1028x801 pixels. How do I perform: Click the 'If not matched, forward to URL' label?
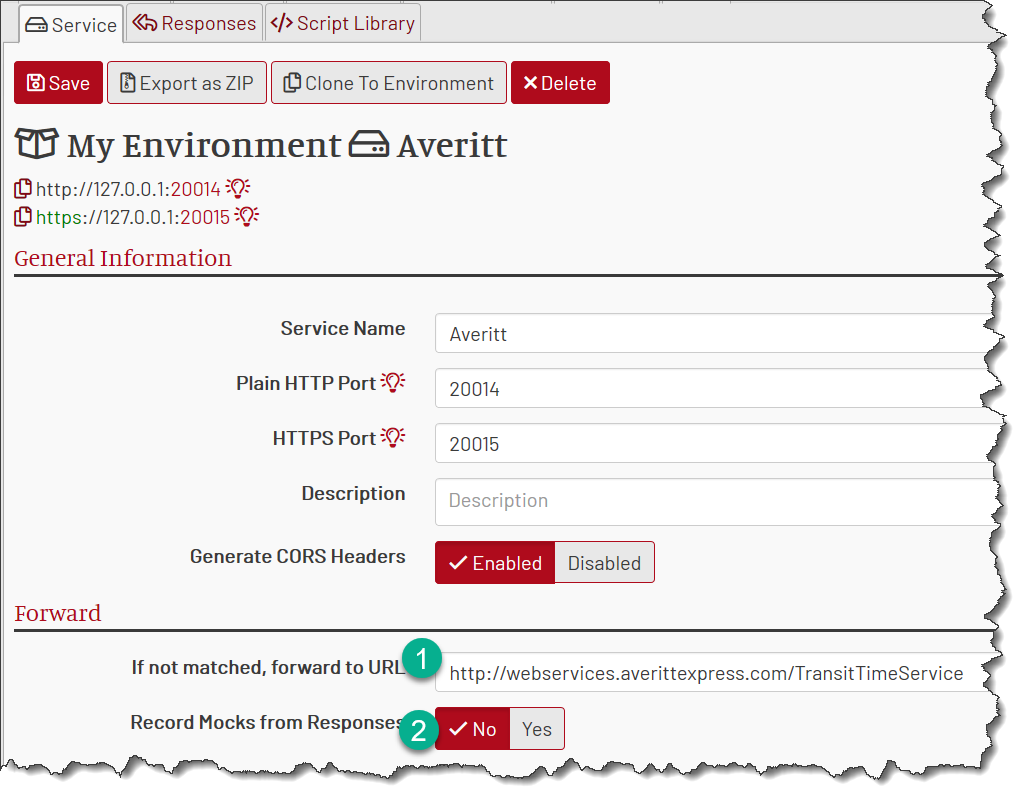click(x=268, y=667)
